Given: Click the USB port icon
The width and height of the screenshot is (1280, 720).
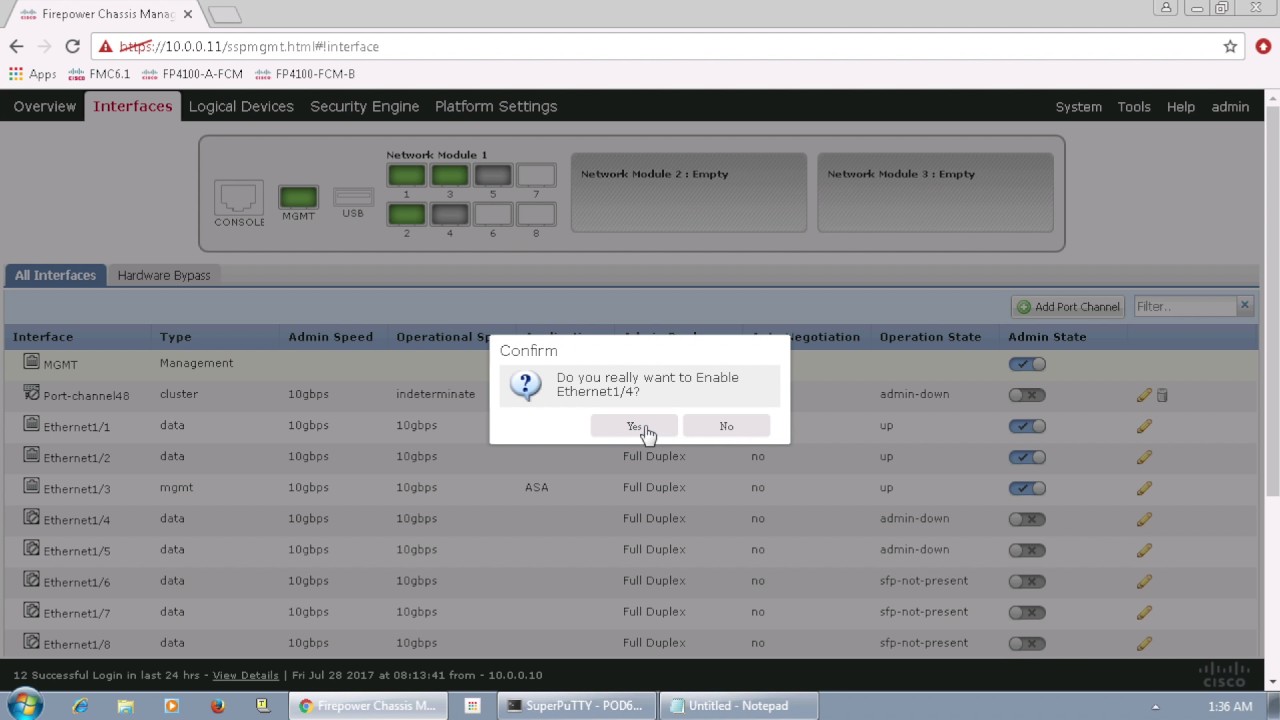Looking at the screenshot, I should (x=353, y=196).
